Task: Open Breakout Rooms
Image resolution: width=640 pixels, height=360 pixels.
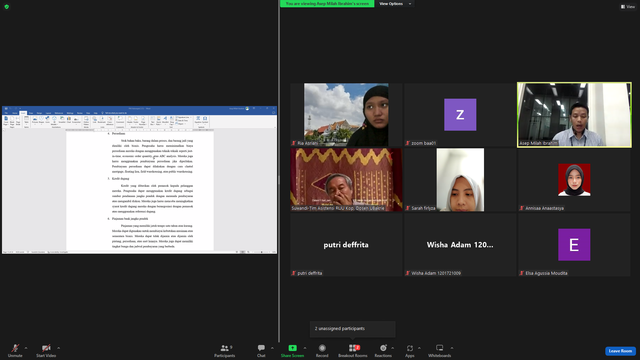Action: point(353,351)
